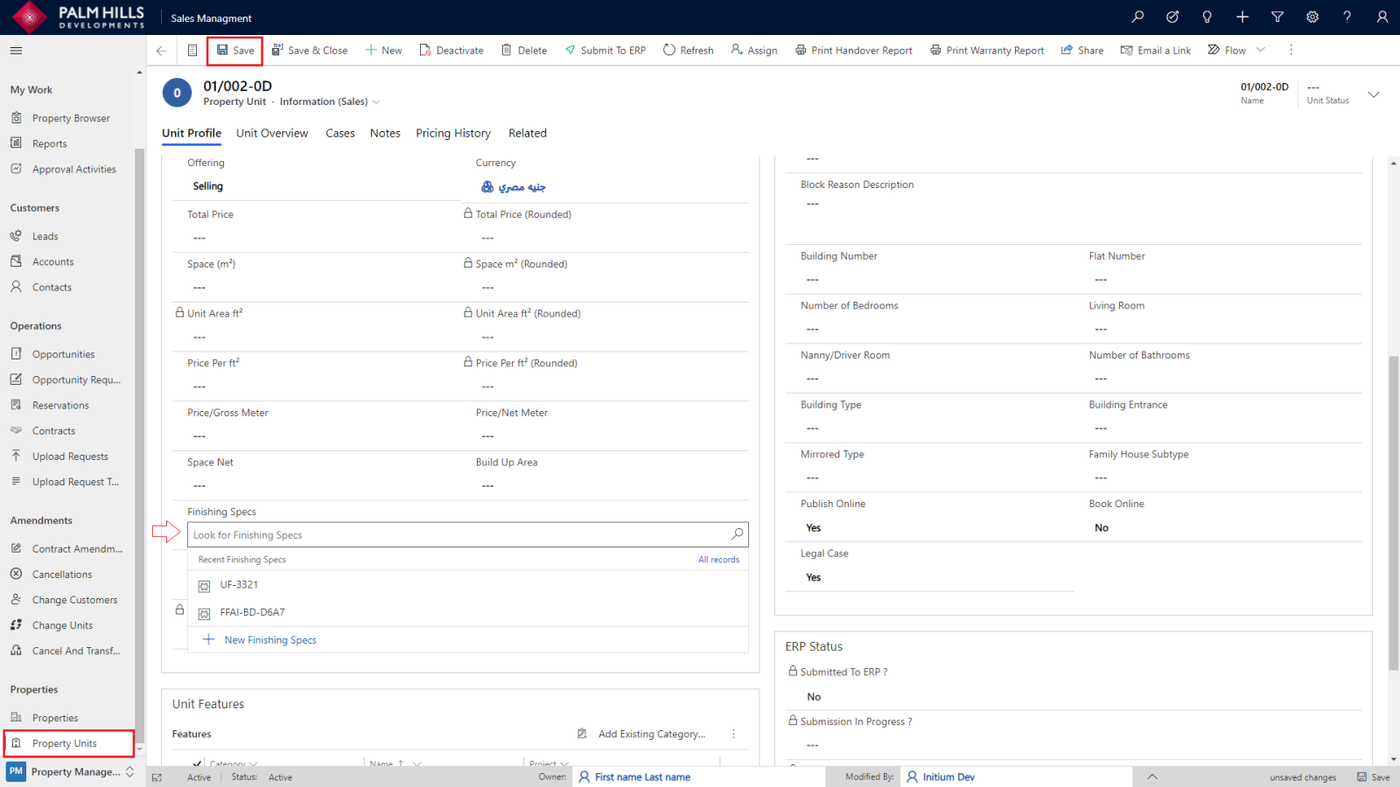
Task: Toggle the Legal Case Yes value
Action: pyautogui.click(x=813, y=577)
